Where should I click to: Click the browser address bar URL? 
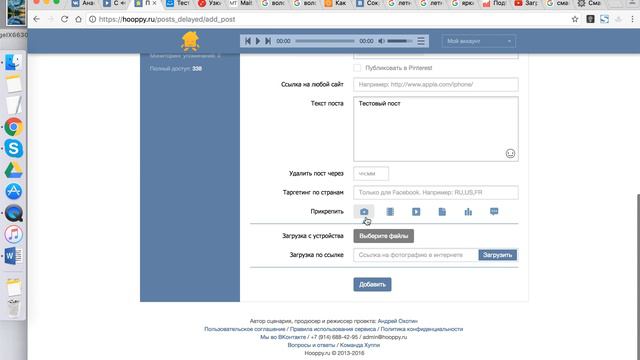pyautogui.click(x=167, y=19)
